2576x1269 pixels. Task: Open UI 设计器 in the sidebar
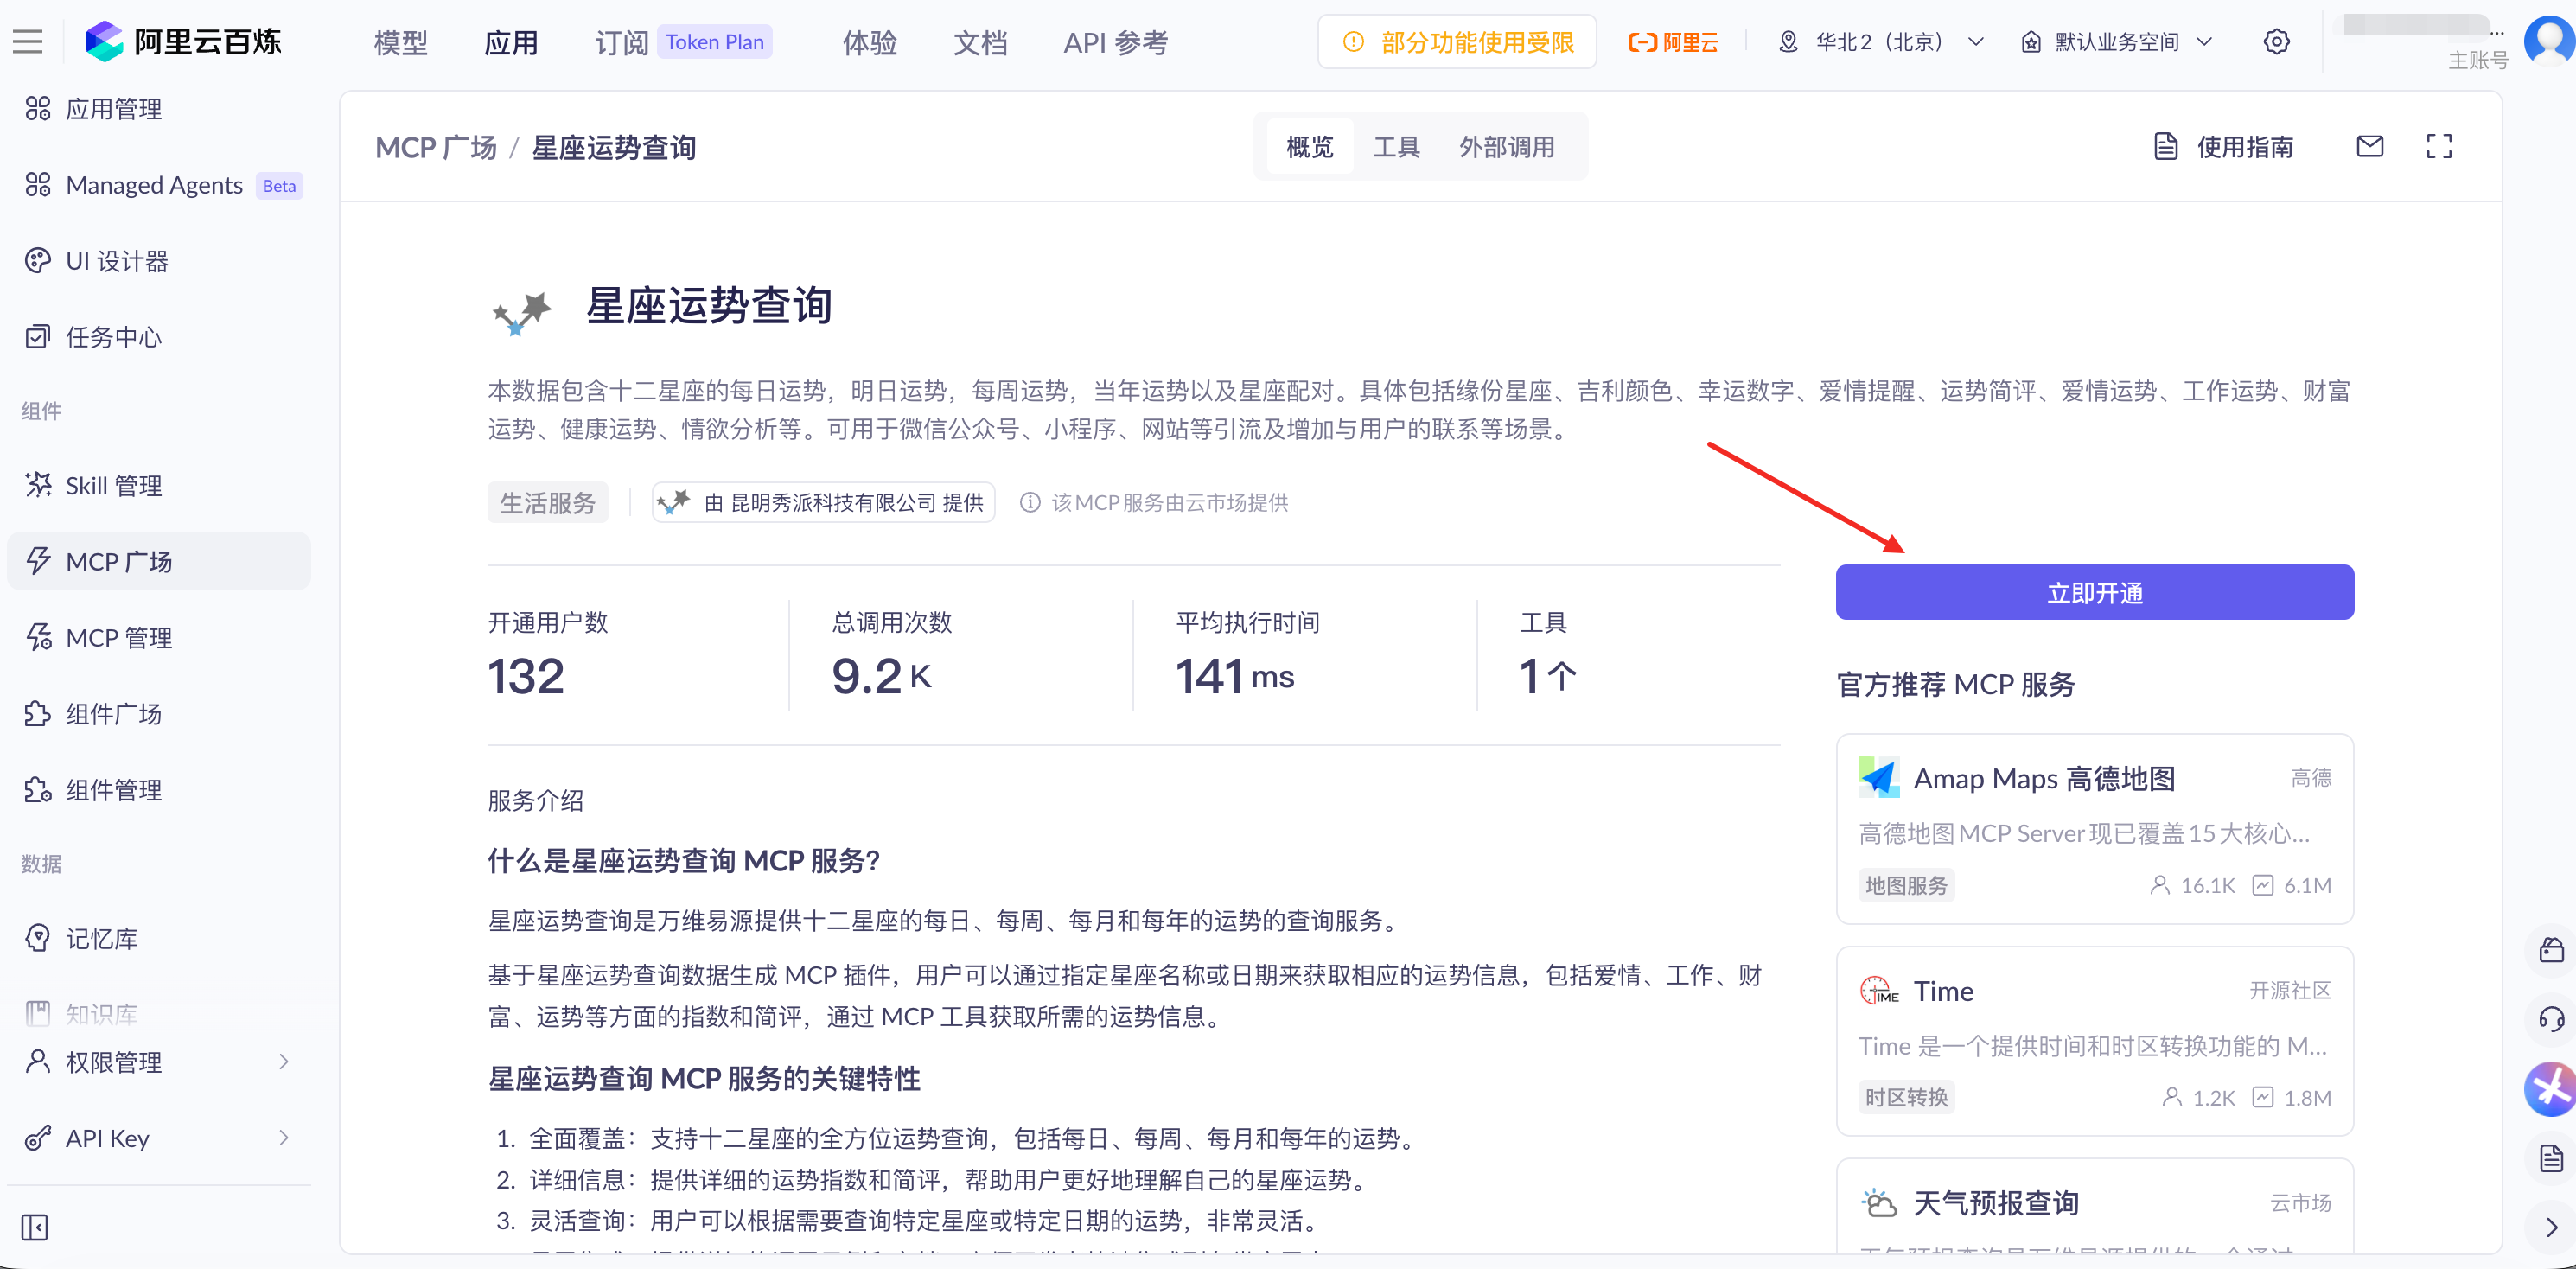159,261
